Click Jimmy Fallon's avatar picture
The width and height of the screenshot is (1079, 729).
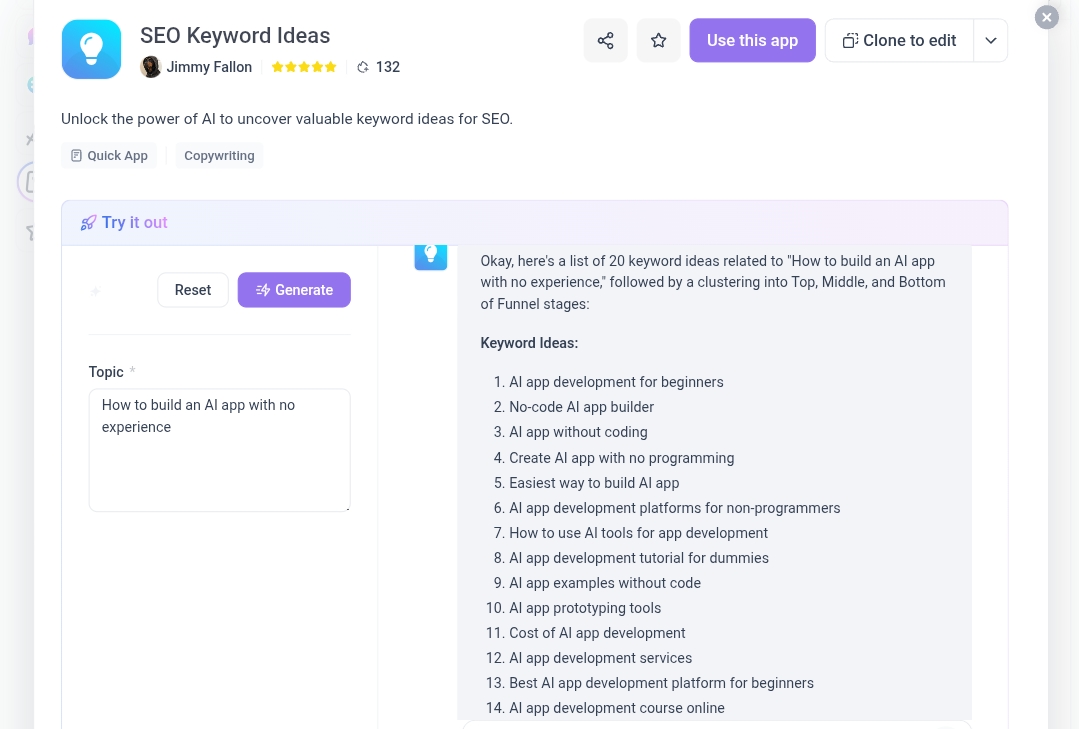151,67
